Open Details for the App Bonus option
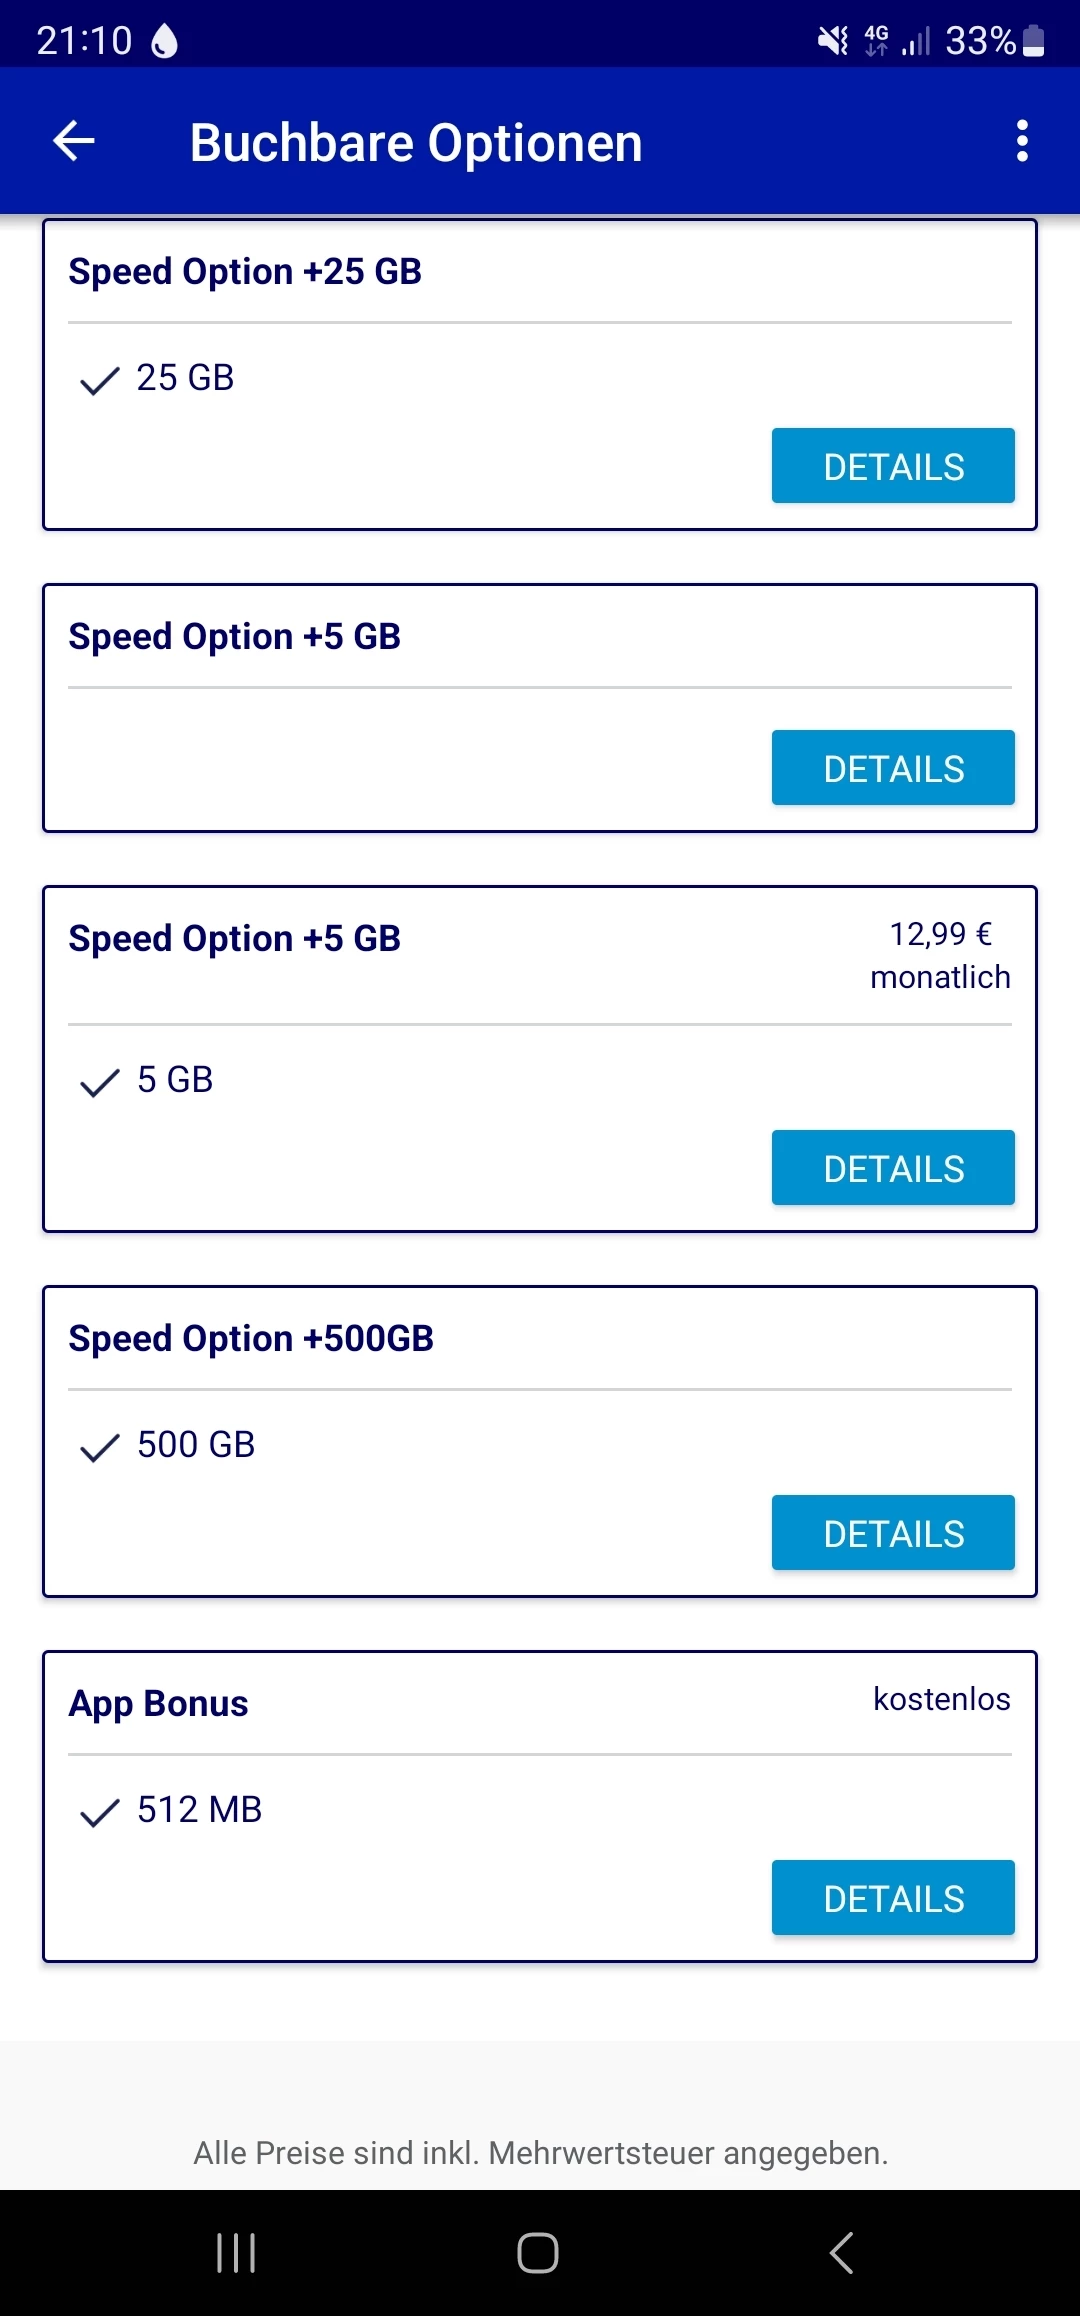 [892, 1898]
